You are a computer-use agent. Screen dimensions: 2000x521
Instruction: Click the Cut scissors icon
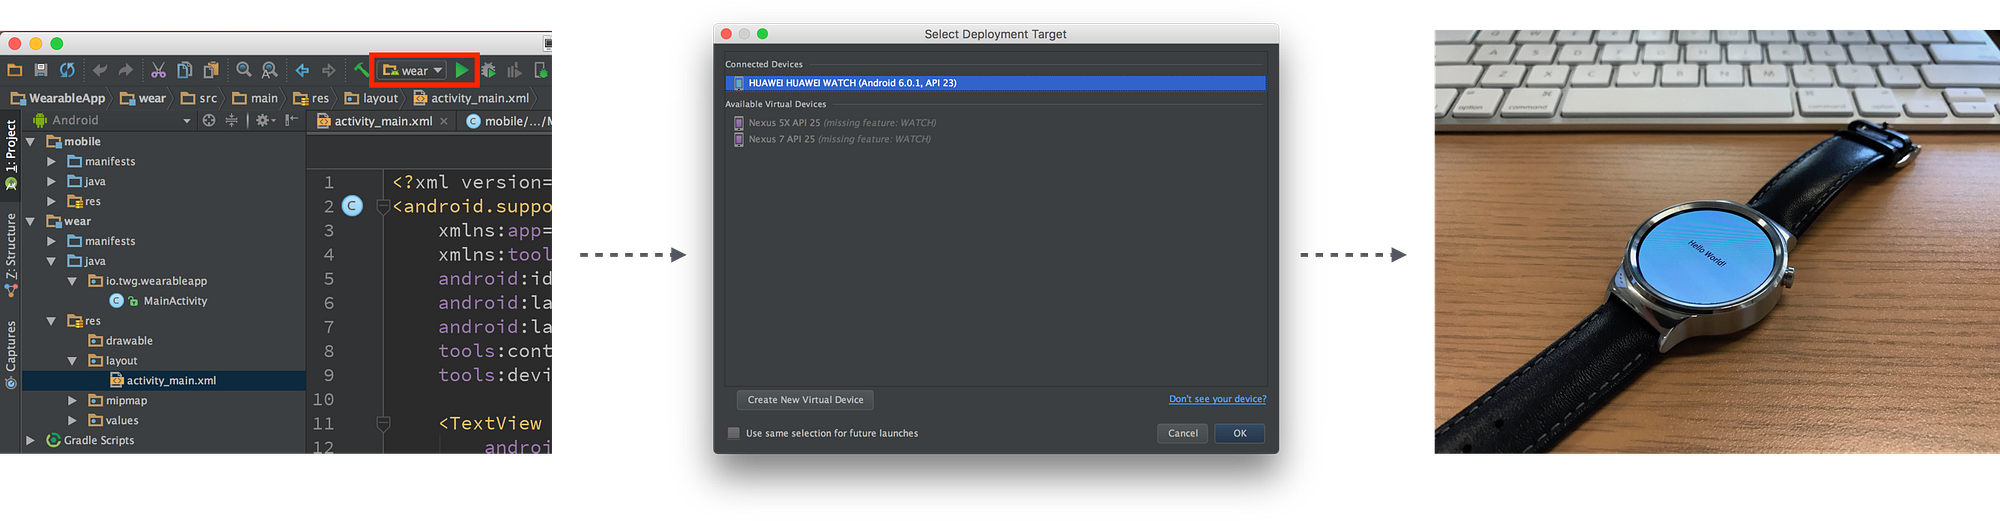pos(158,70)
